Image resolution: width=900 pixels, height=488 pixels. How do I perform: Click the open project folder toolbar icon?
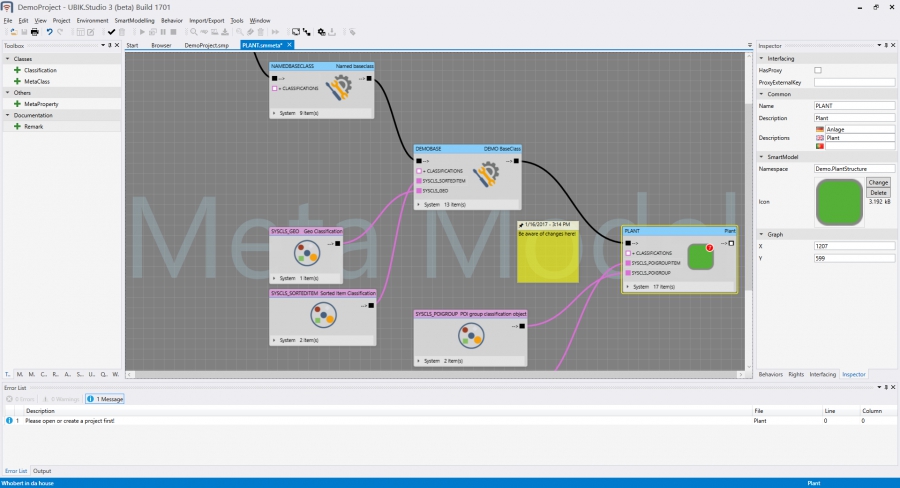pos(14,32)
